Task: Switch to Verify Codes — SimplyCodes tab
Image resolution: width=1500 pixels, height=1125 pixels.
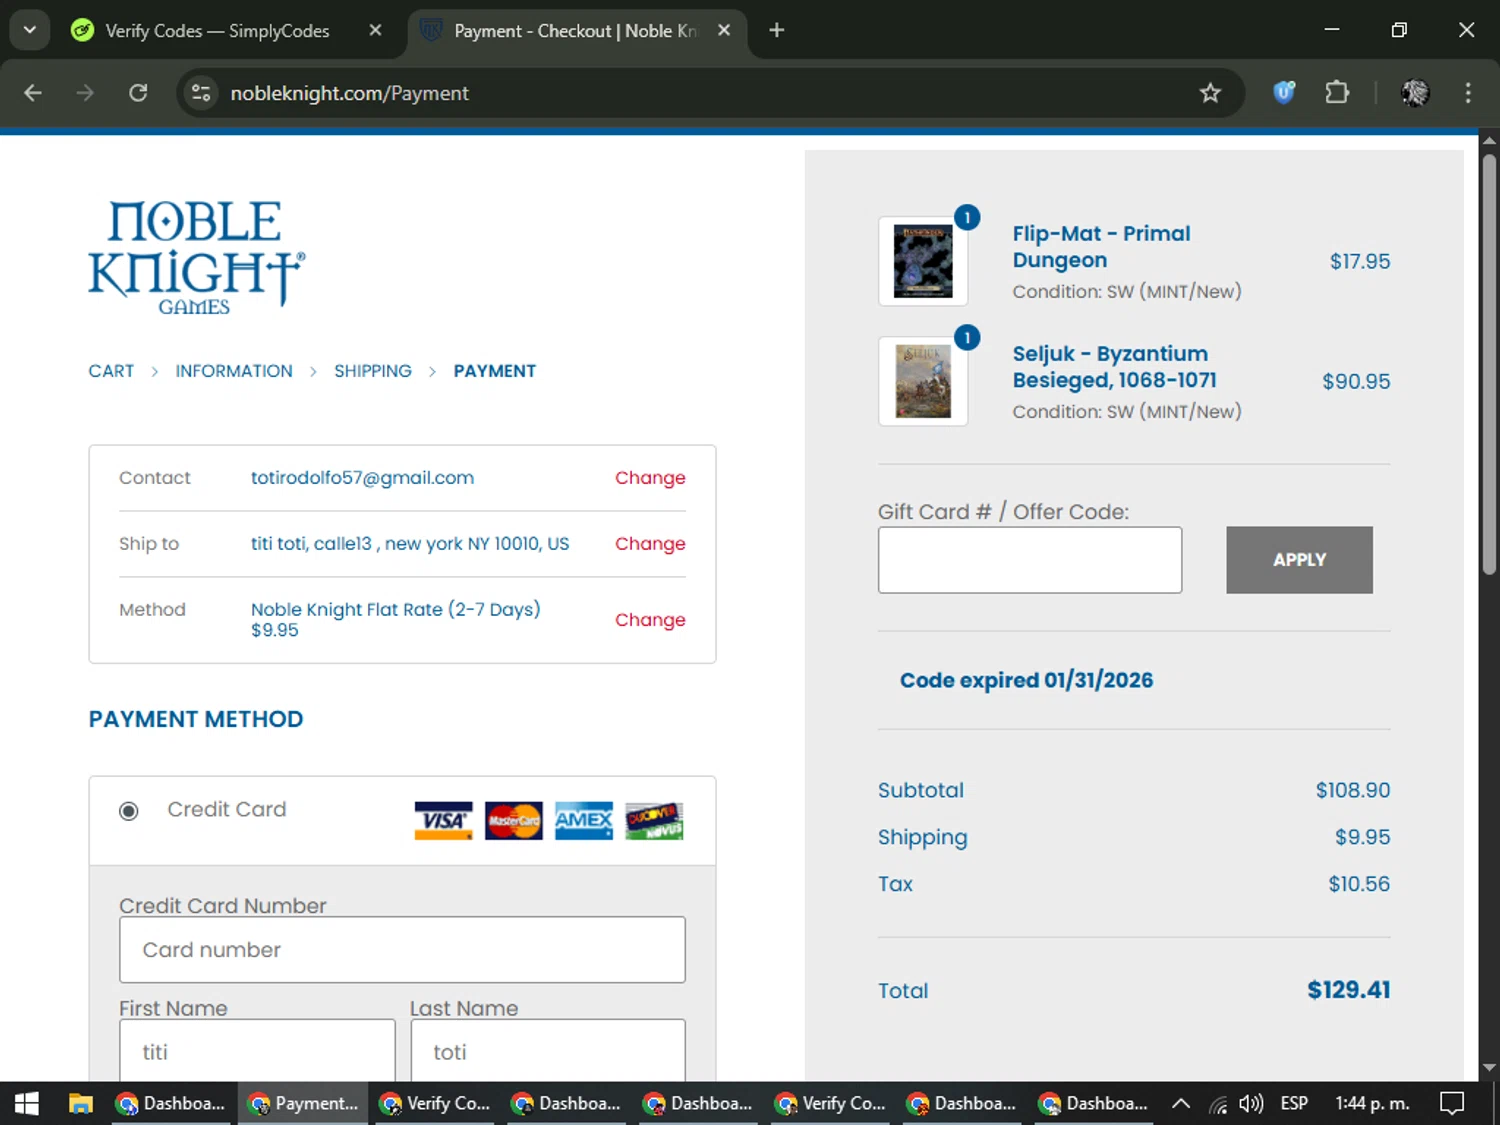Action: [x=217, y=31]
